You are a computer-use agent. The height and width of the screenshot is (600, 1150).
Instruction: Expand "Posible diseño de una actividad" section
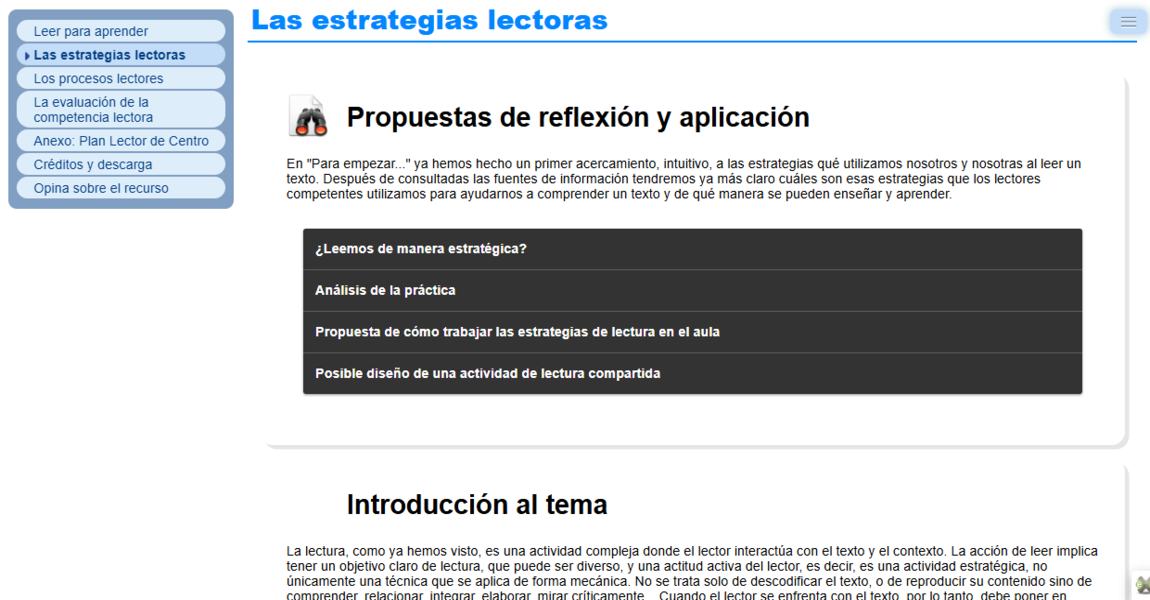(x=692, y=373)
